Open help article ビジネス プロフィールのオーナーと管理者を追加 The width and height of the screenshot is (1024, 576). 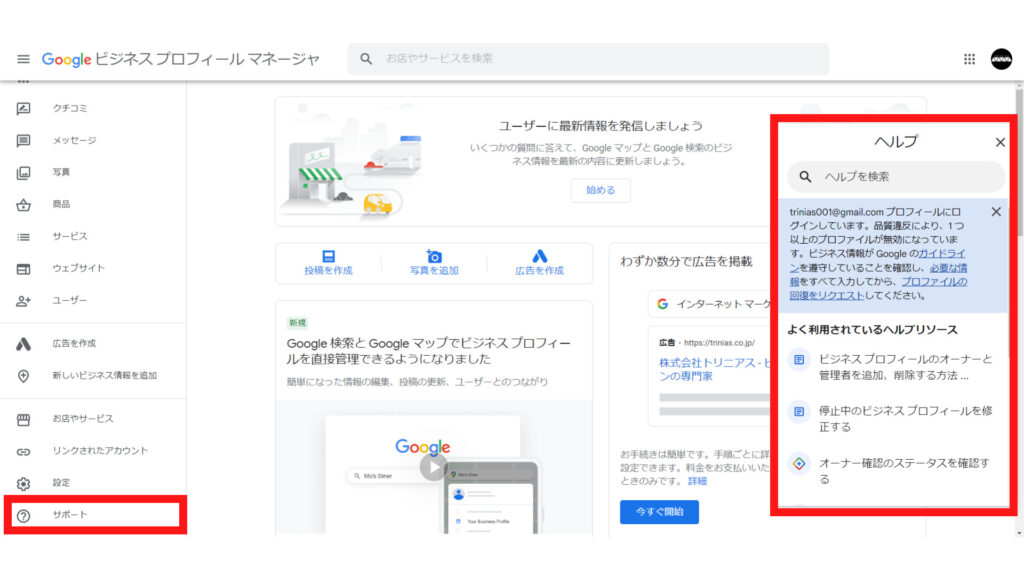tap(905, 368)
